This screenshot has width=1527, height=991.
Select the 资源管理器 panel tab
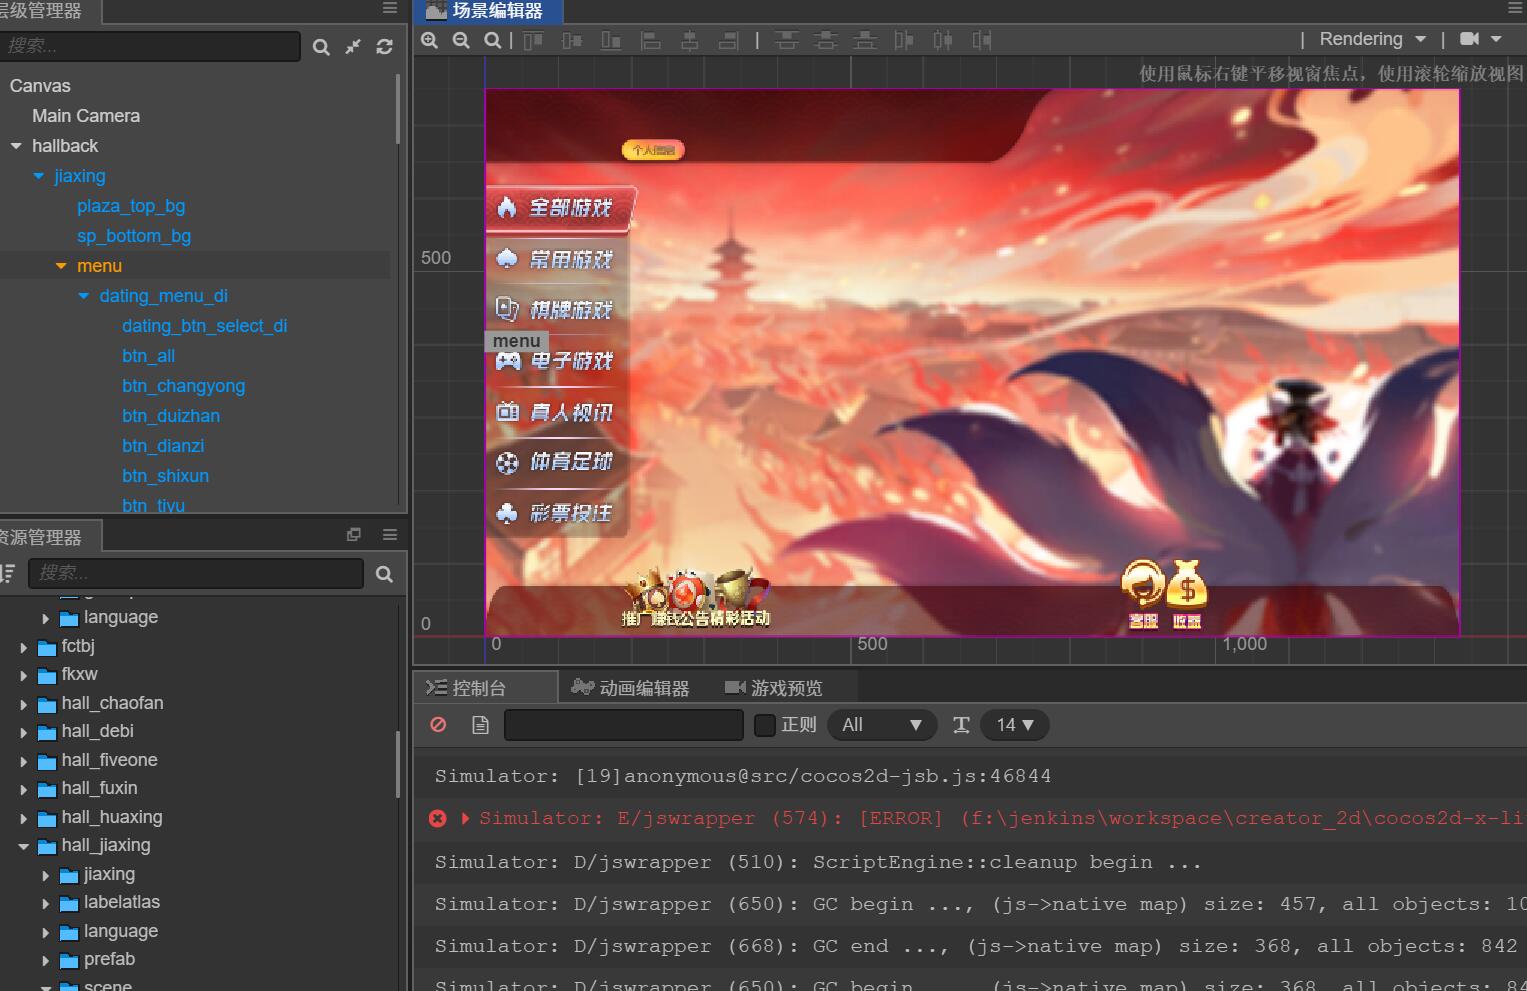coord(48,536)
